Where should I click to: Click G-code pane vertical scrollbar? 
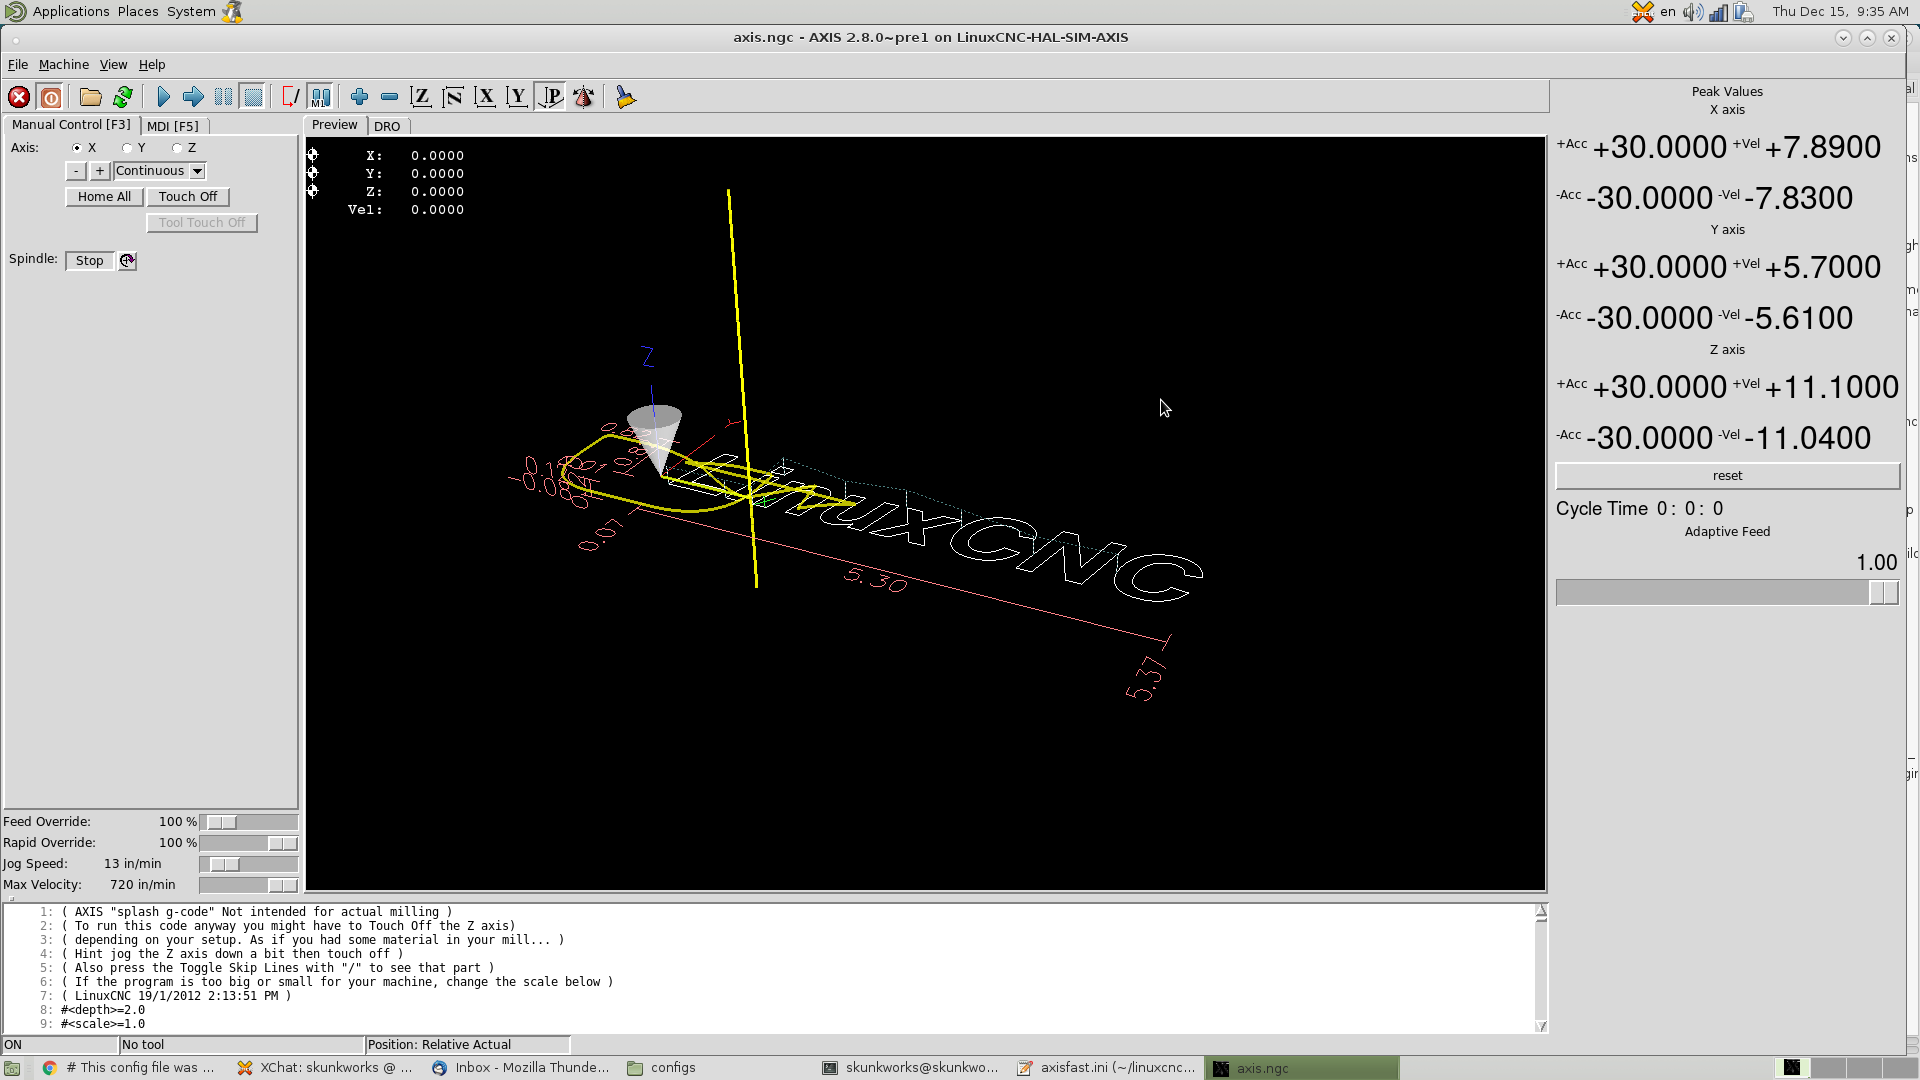(x=1541, y=968)
